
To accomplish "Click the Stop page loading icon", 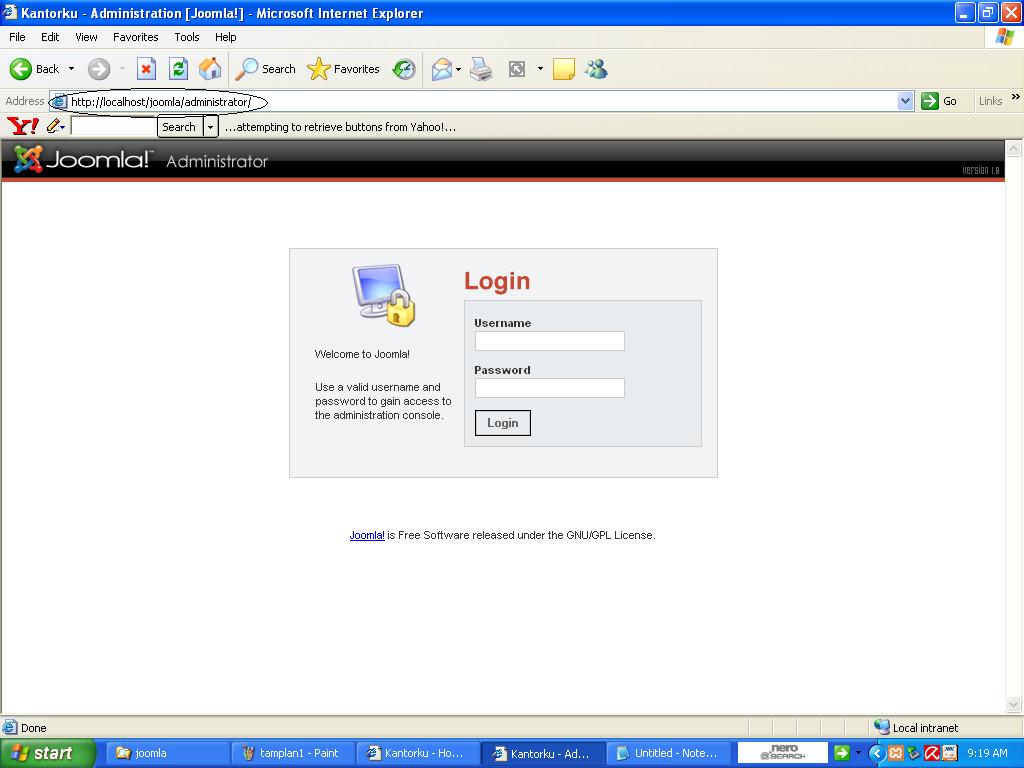I will coord(146,69).
